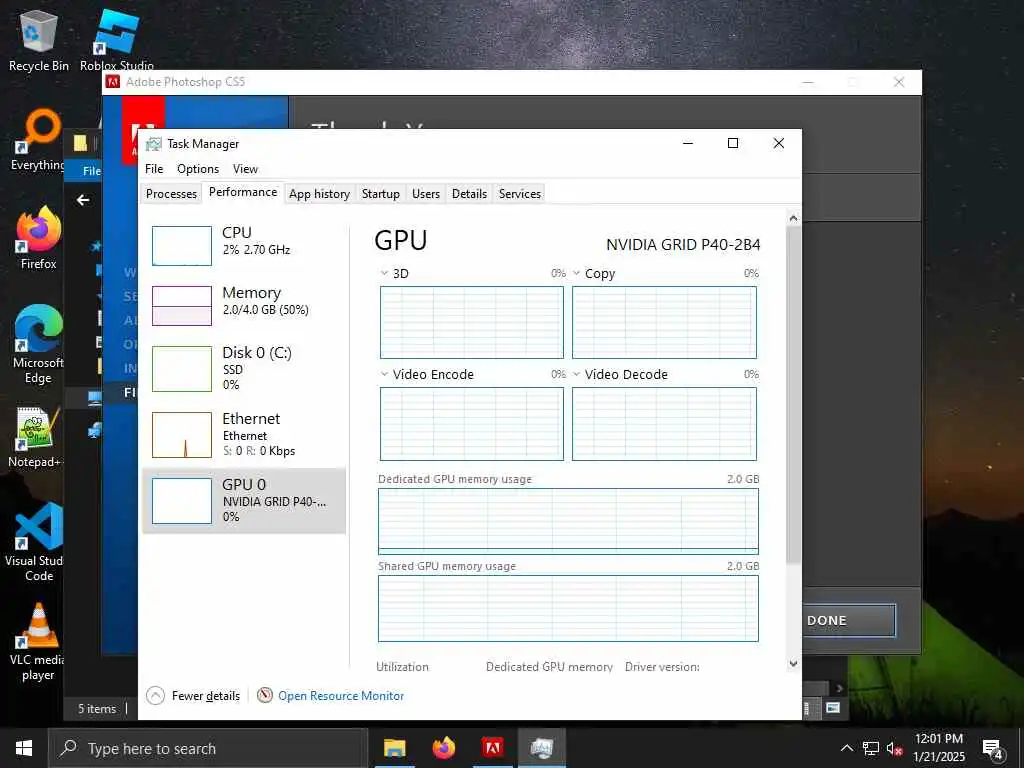Switch to Firefox in the taskbar
Screen dimensions: 1024x768
point(444,748)
